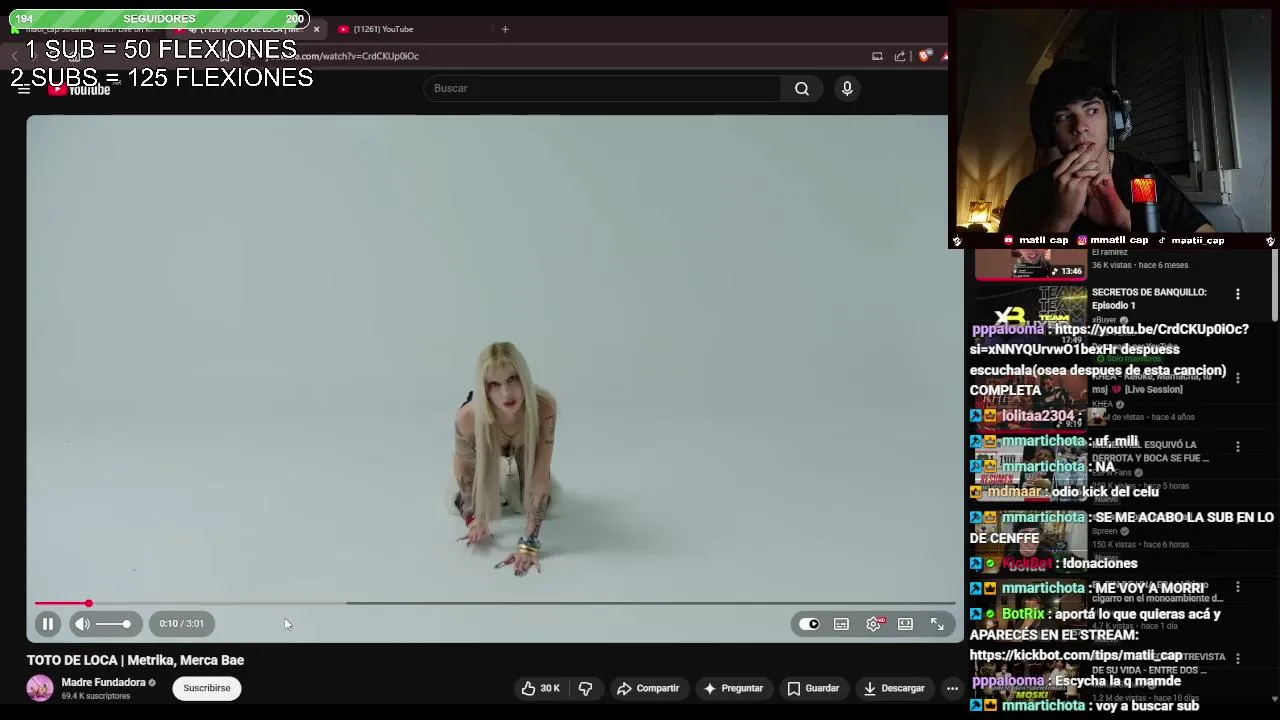Click the red video progress bar

[x=60, y=603]
